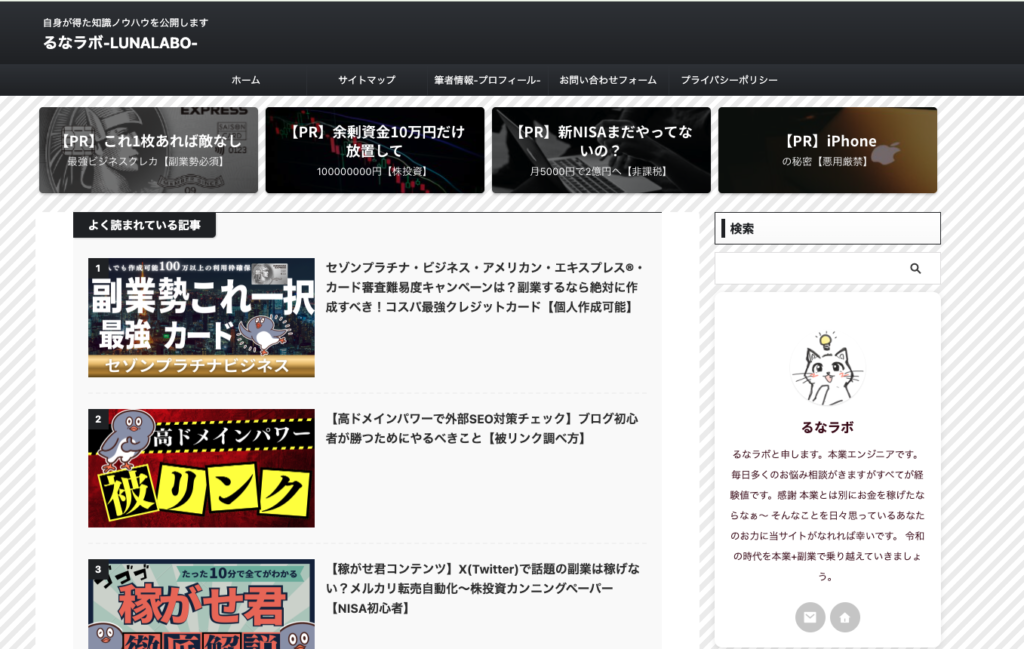Go to お問い合わせフォーム page
Image resolution: width=1024 pixels, height=649 pixels.
point(608,80)
